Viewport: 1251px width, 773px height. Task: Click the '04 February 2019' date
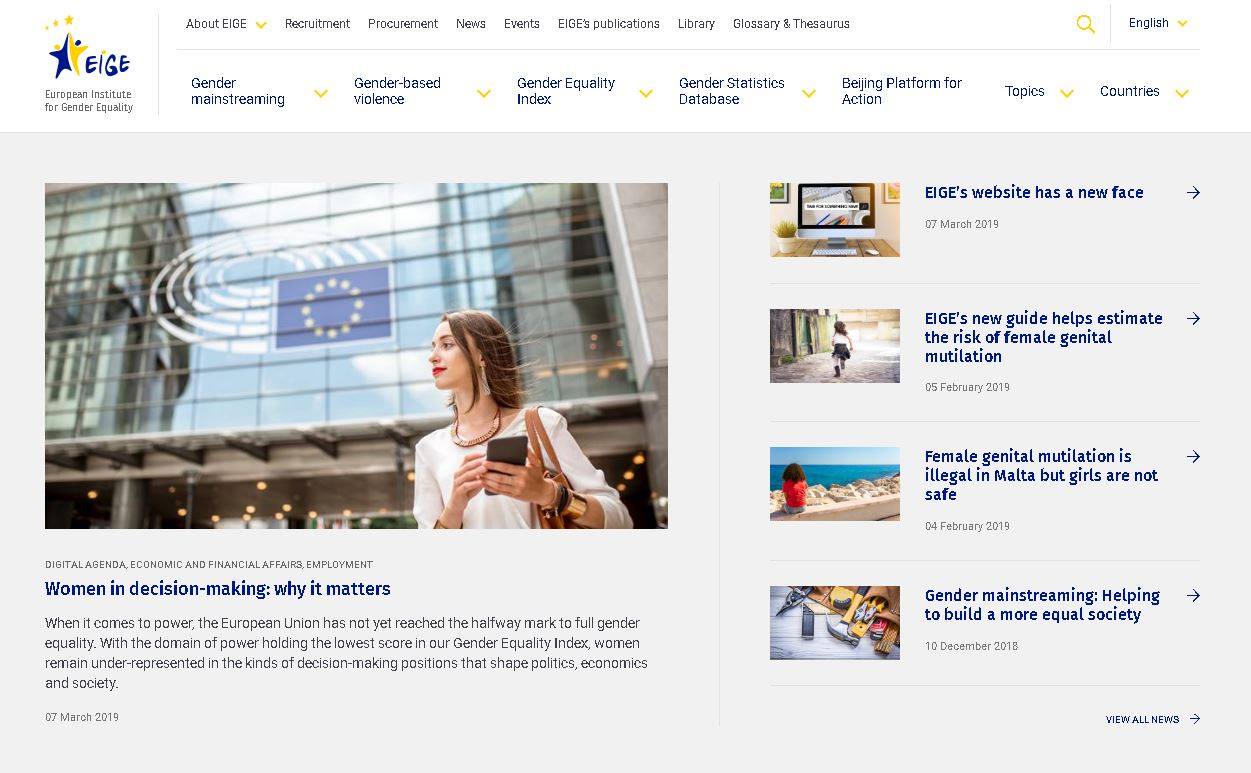coord(967,527)
